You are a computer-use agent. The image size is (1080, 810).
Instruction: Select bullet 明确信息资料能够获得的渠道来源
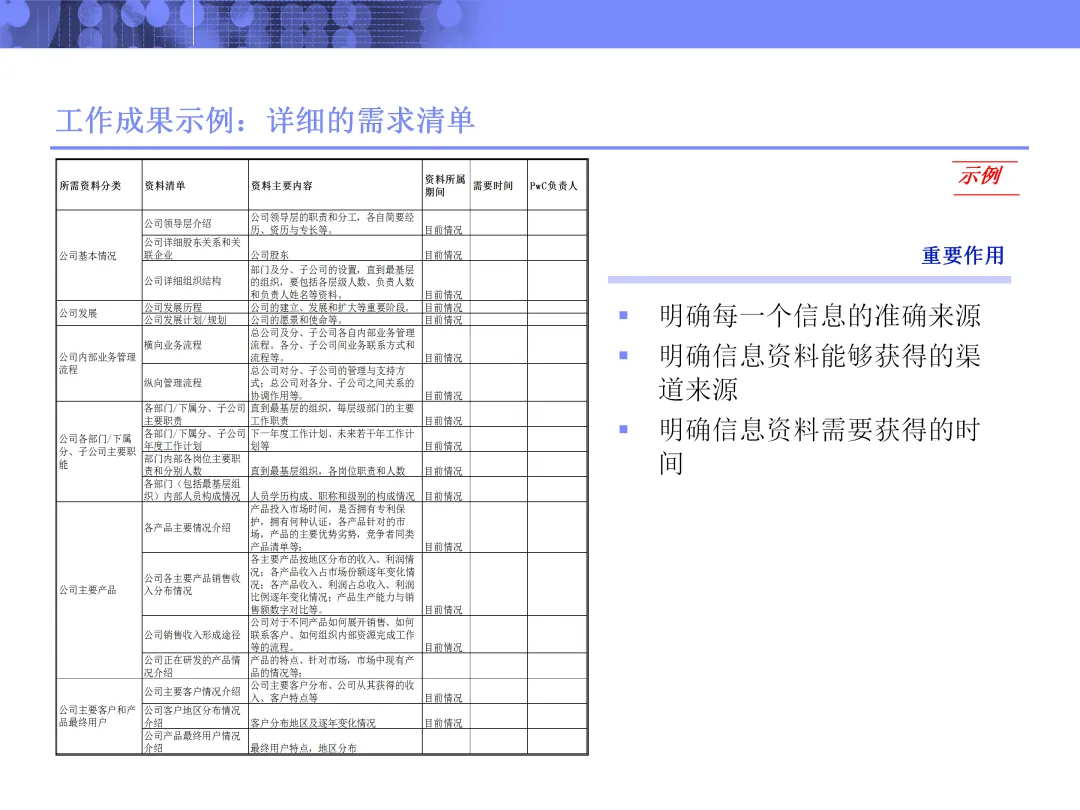820,373
